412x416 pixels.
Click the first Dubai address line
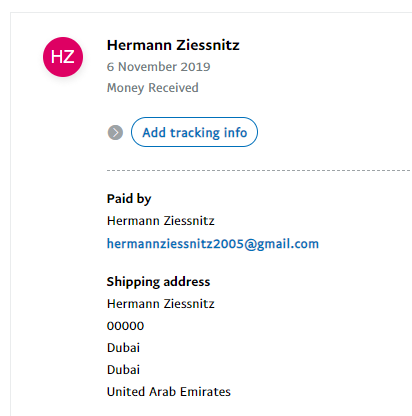[x=123, y=348]
